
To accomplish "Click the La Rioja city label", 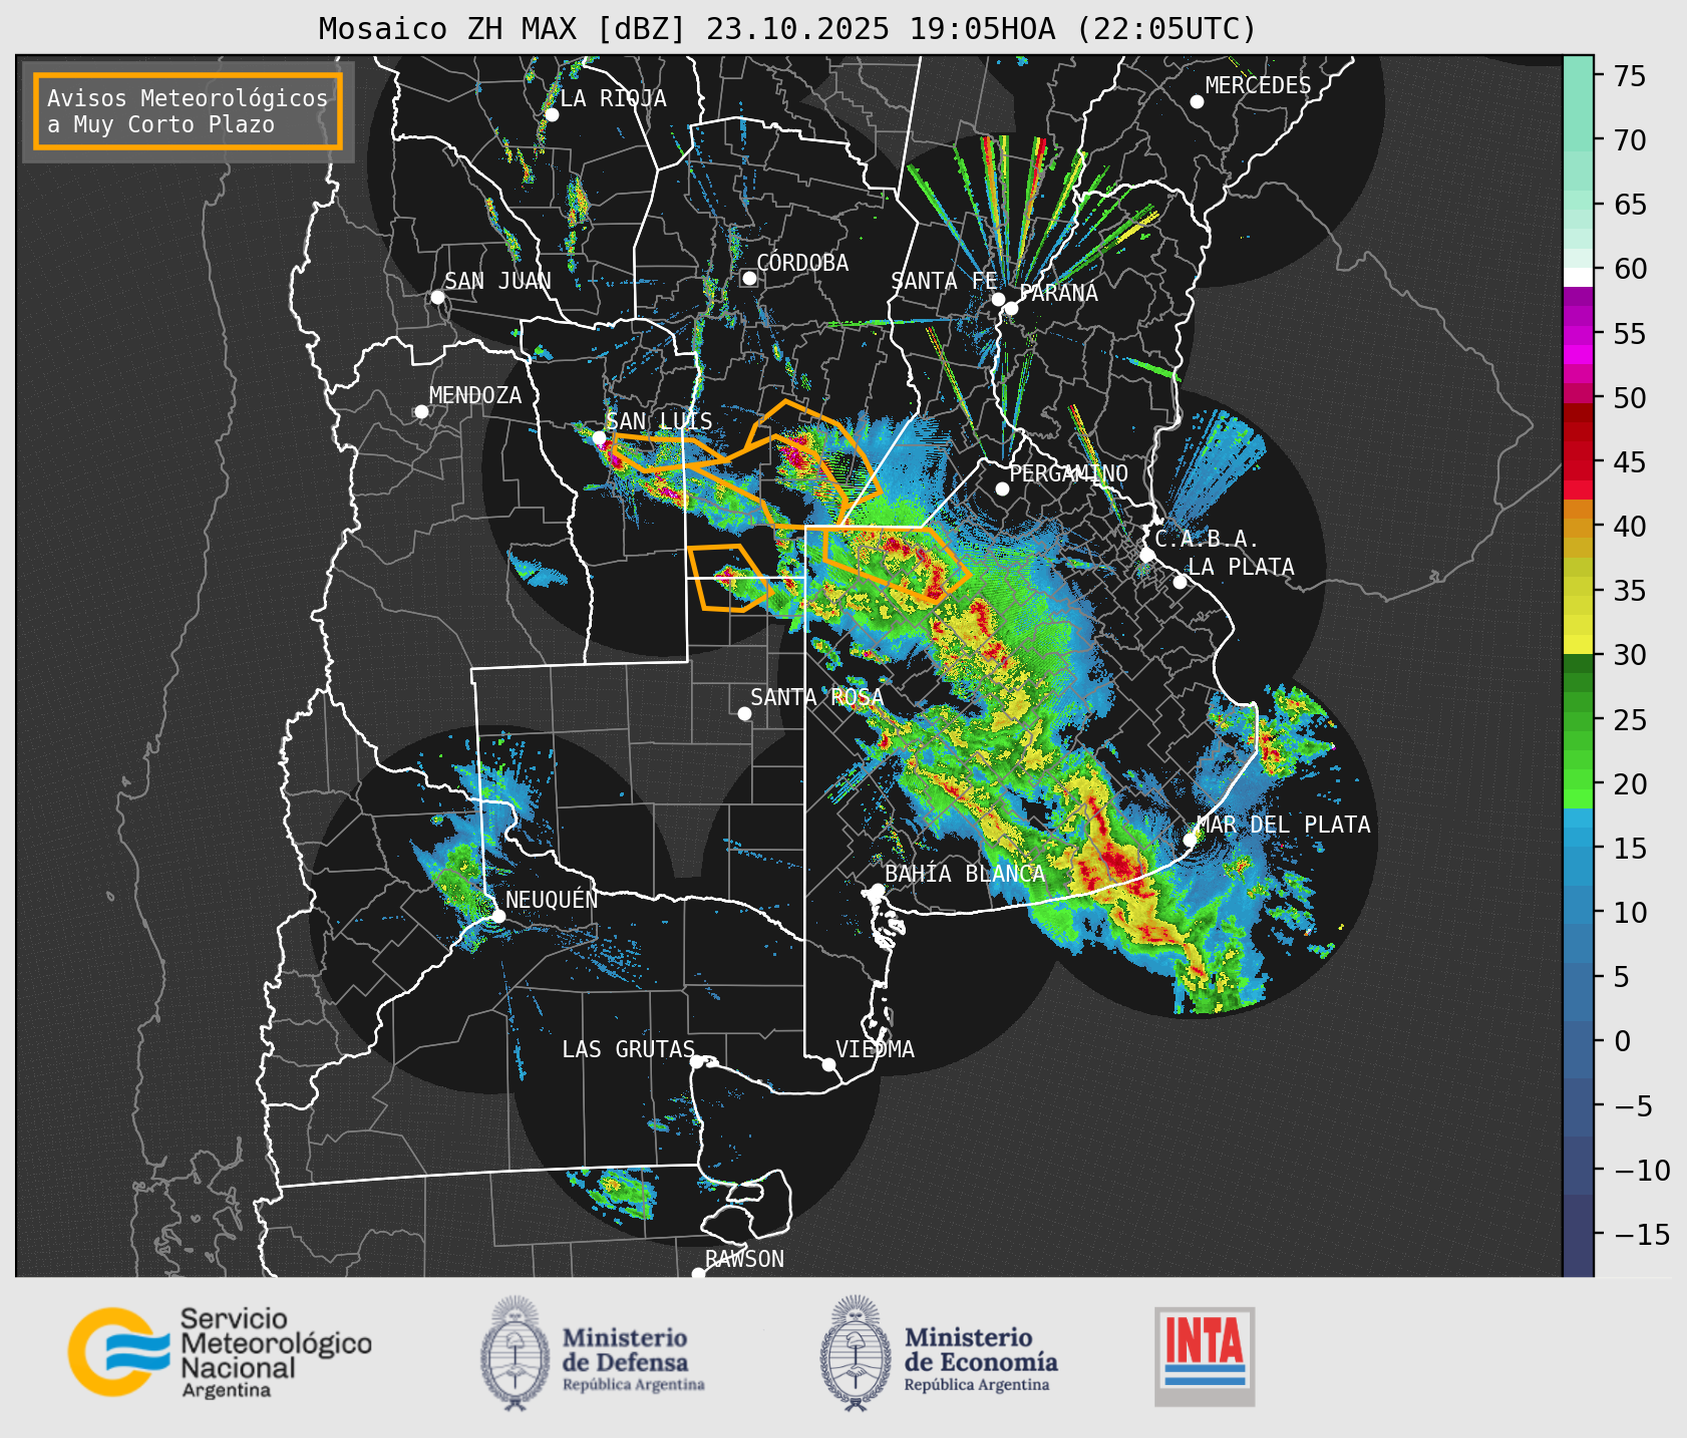I will coord(613,98).
